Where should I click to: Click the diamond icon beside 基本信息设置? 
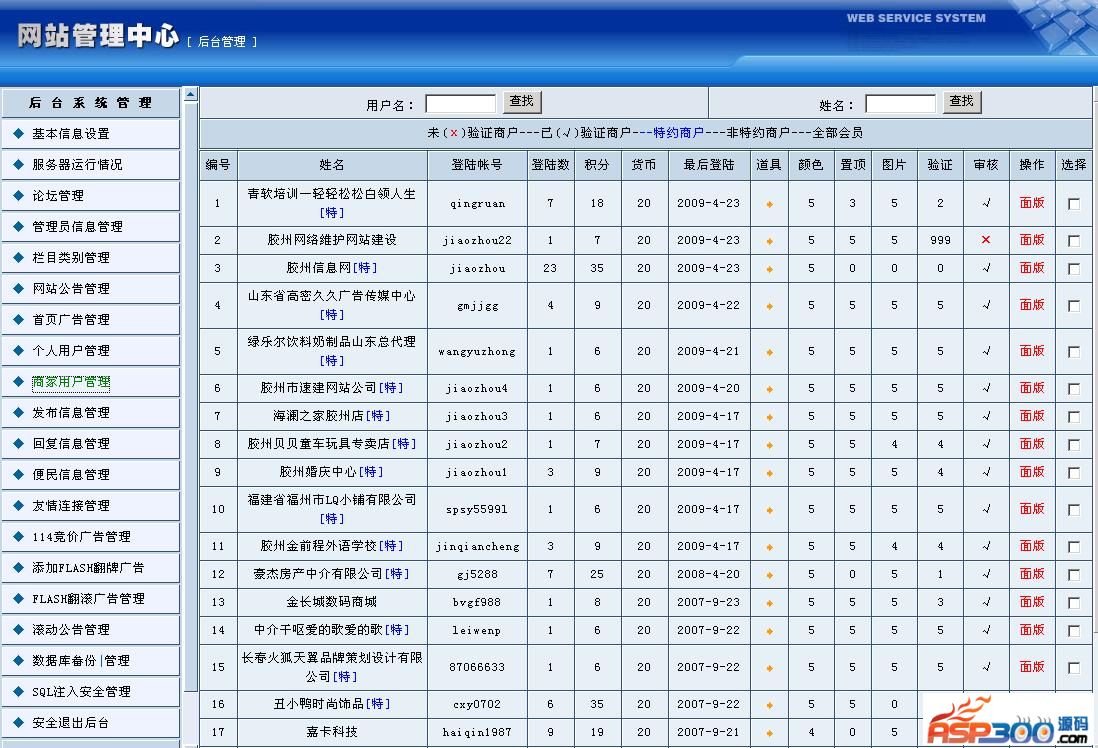pos(18,133)
